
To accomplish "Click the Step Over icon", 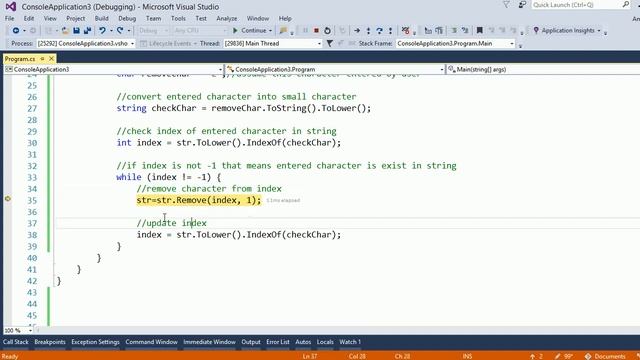I will 379,31.
